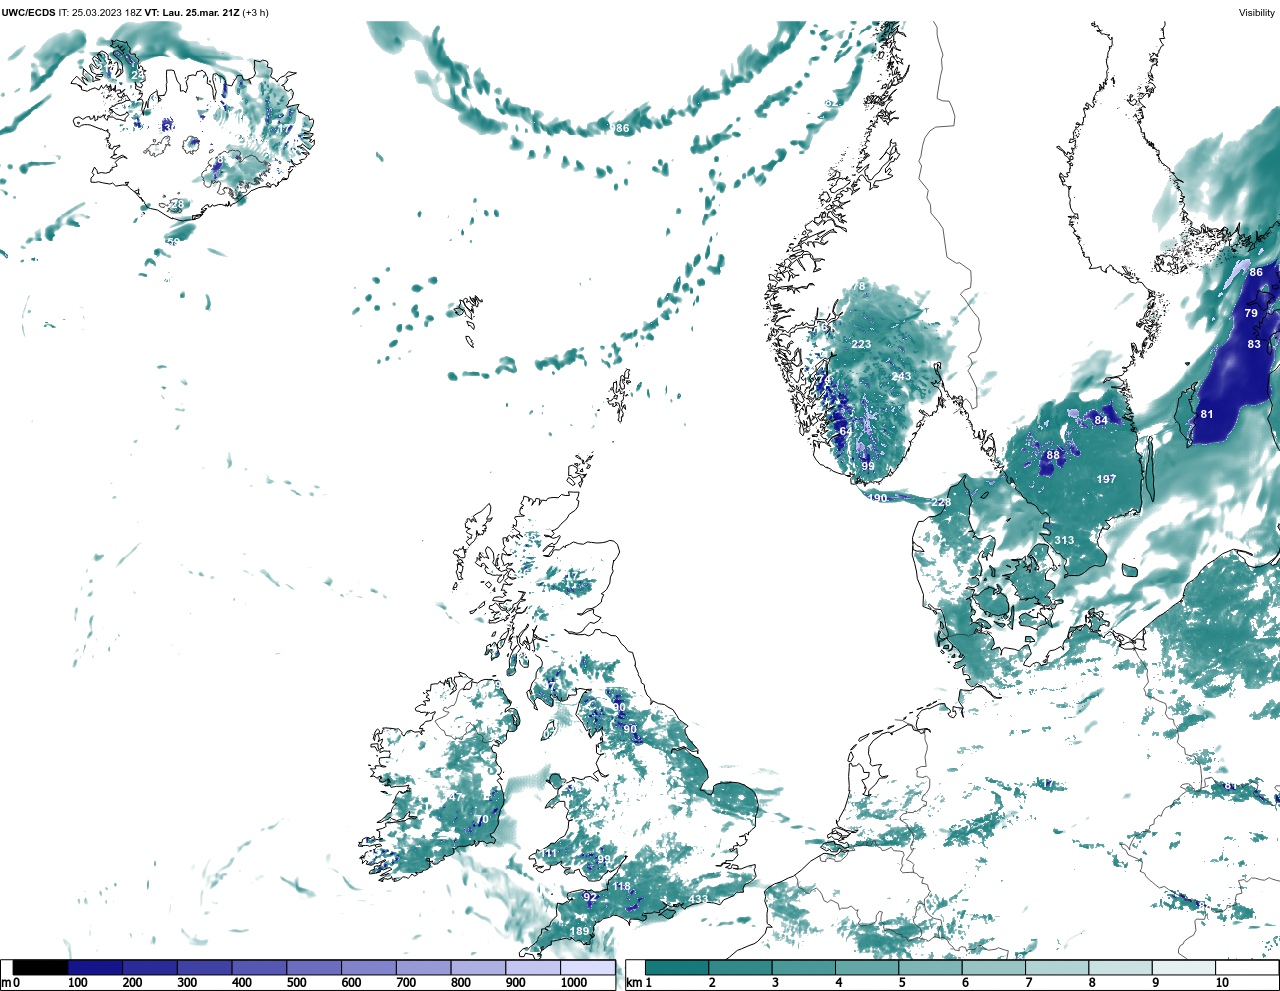1280x991 pixels.
Task: Pick the 200–300 m visibility legend swatch
Action: click(150, 968)
